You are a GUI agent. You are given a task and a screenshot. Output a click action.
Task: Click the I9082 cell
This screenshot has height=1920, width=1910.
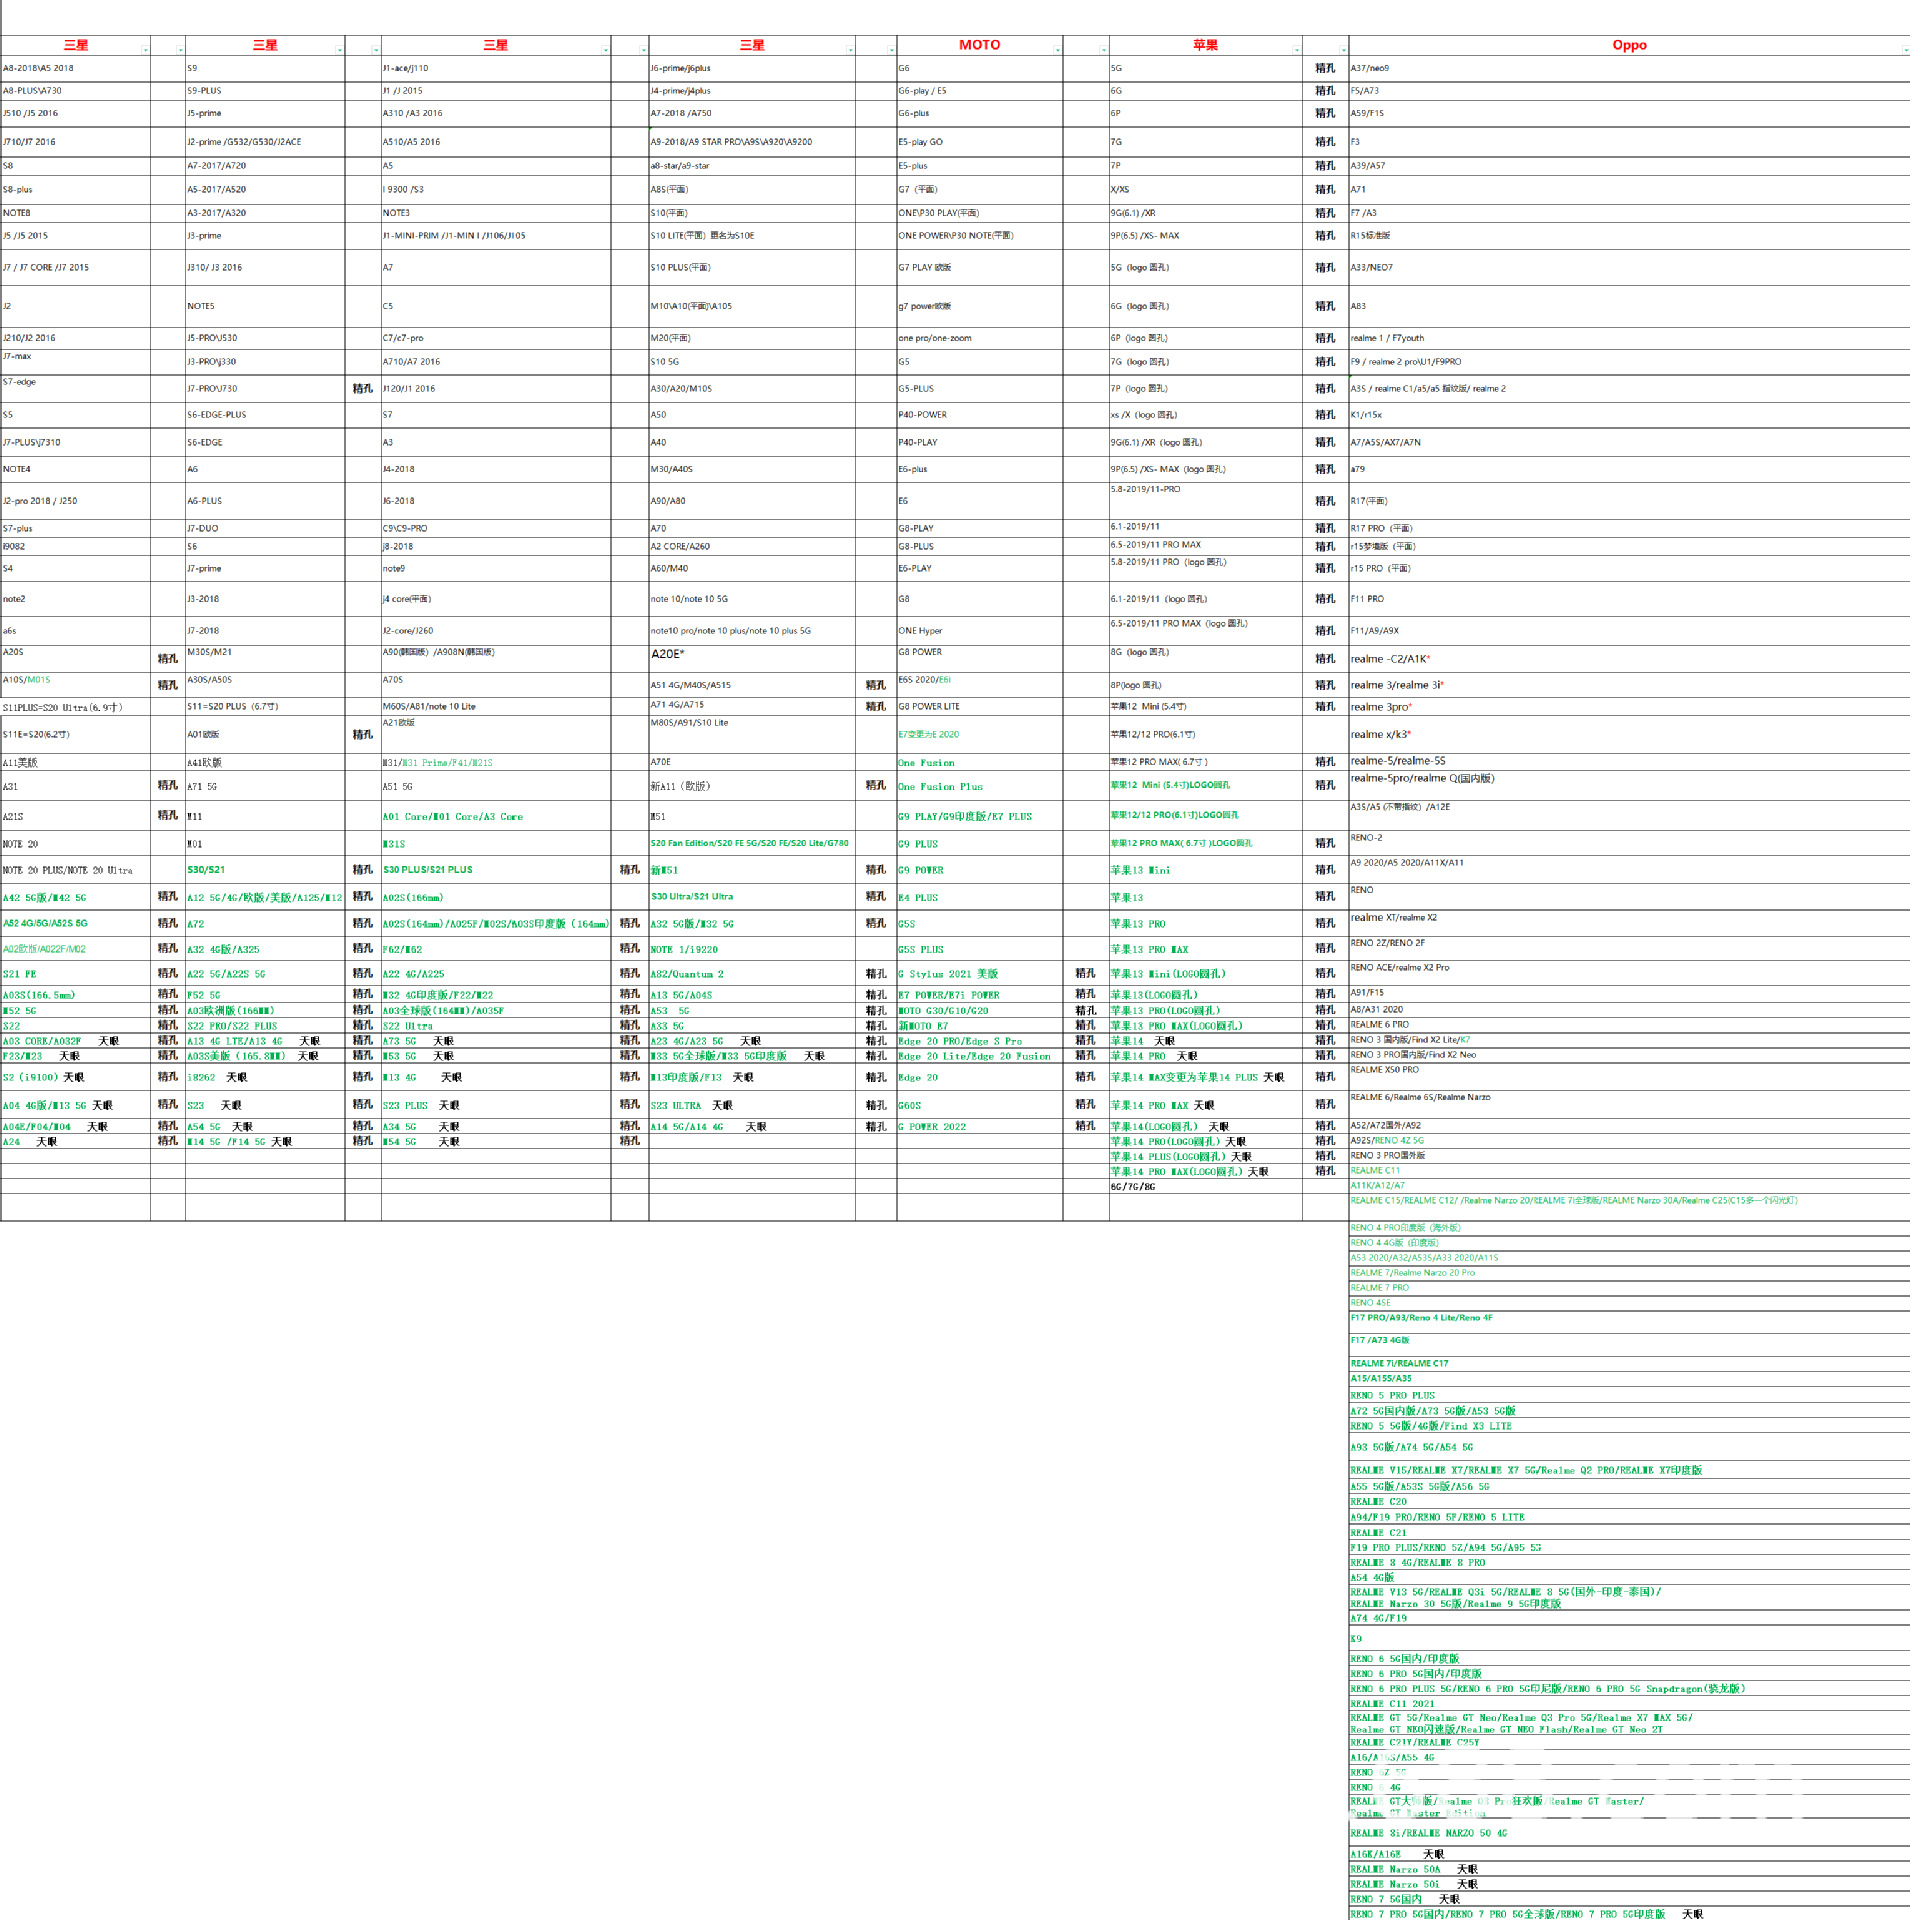tap(75, 547)
